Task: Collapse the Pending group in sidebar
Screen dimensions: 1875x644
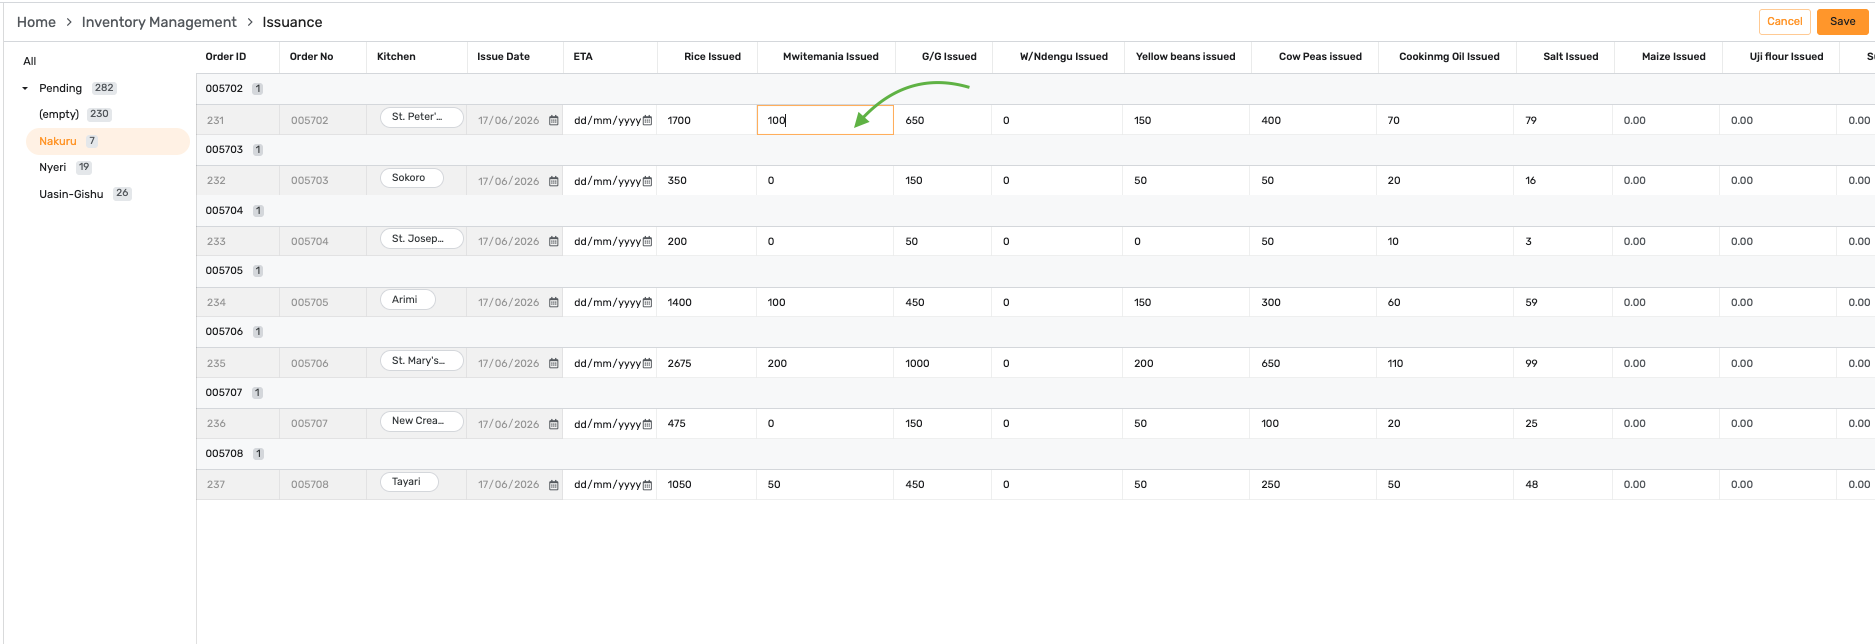Action: coord(25,88)
